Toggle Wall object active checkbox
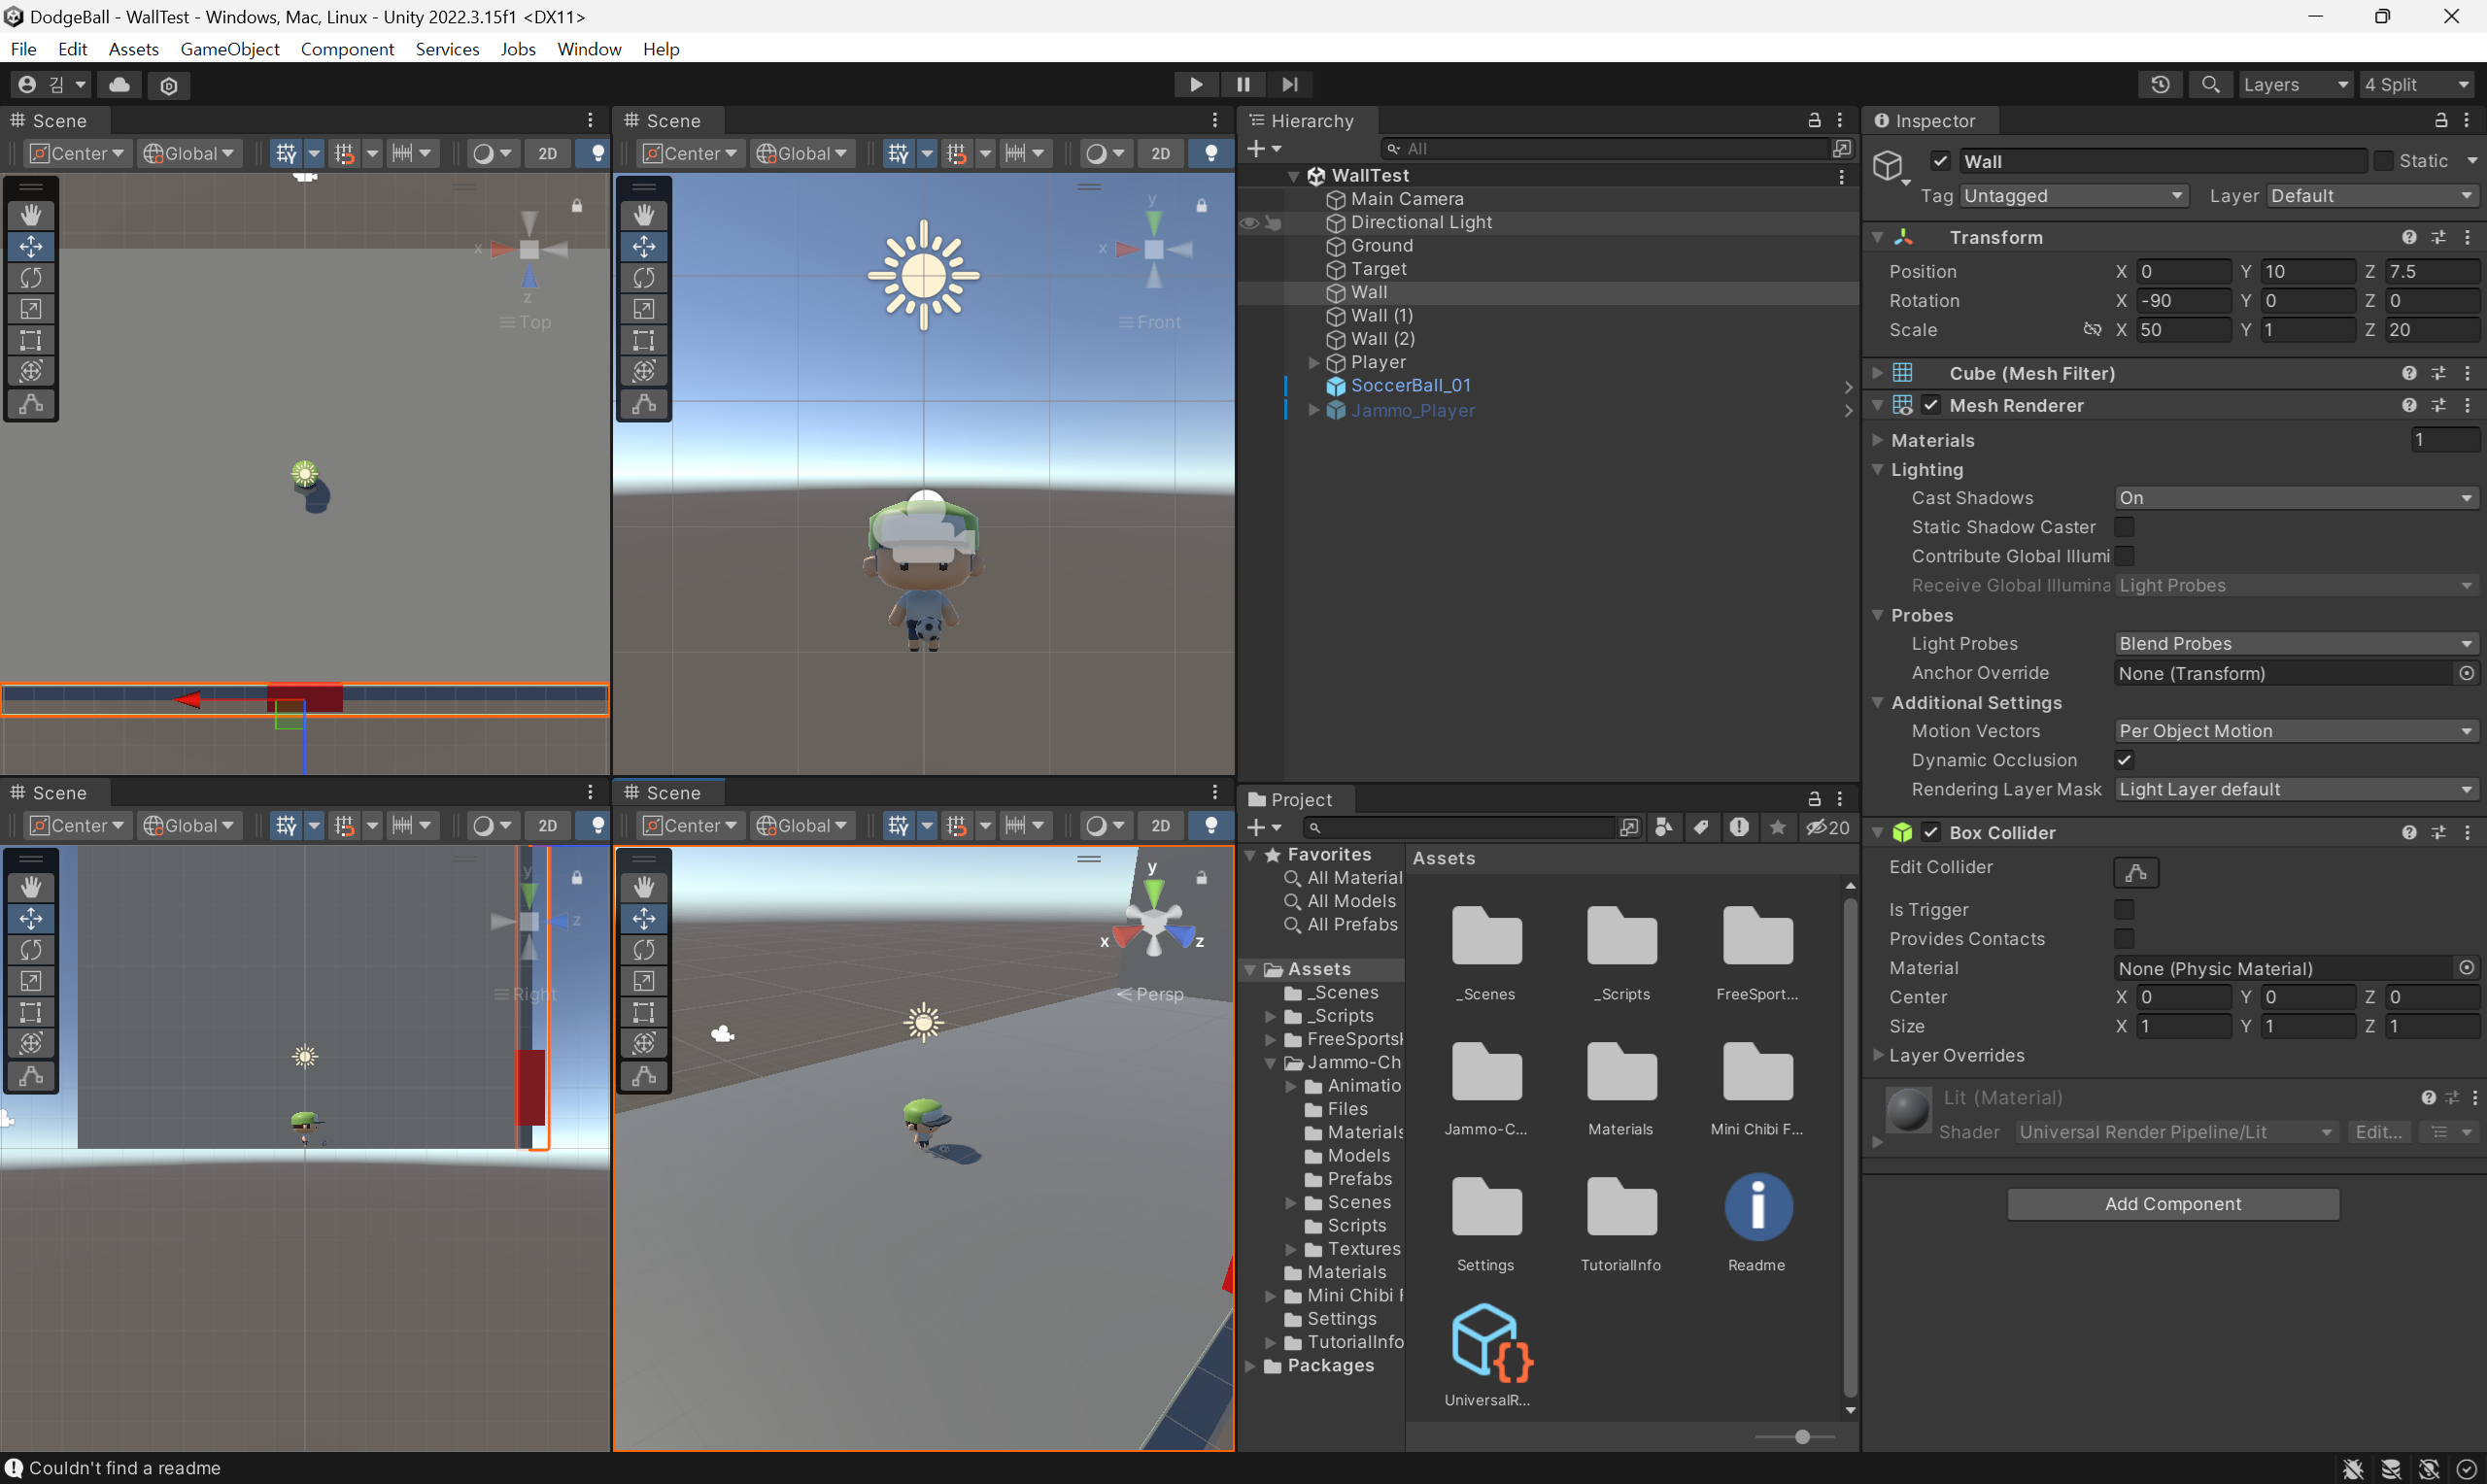 coord(1940,161)
